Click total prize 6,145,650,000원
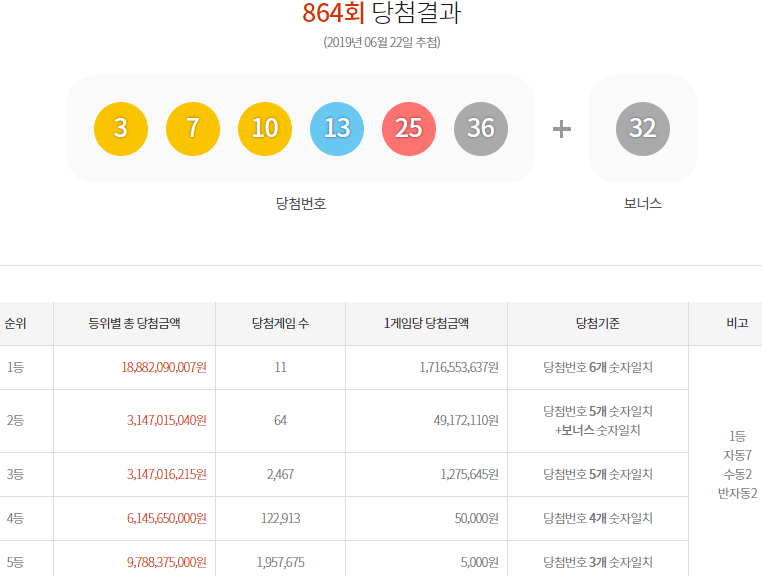762x576 pixels. (x=167, y=518)
